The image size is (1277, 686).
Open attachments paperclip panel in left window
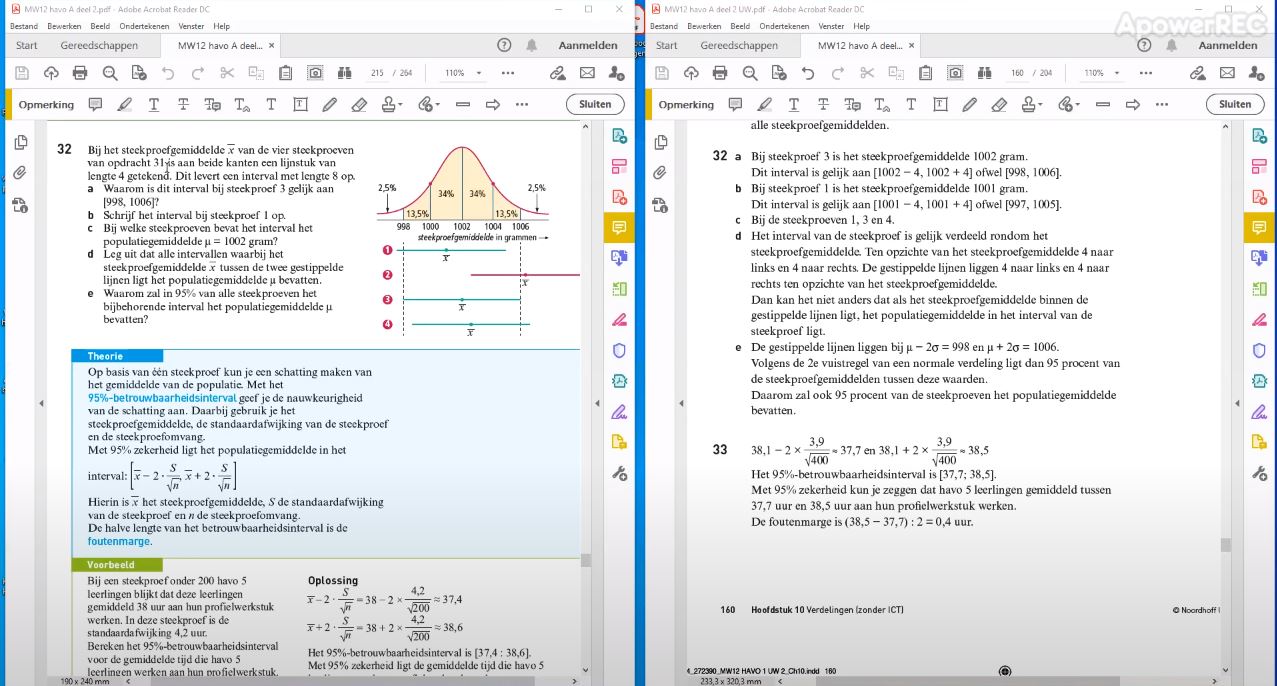tap(20, 173)
